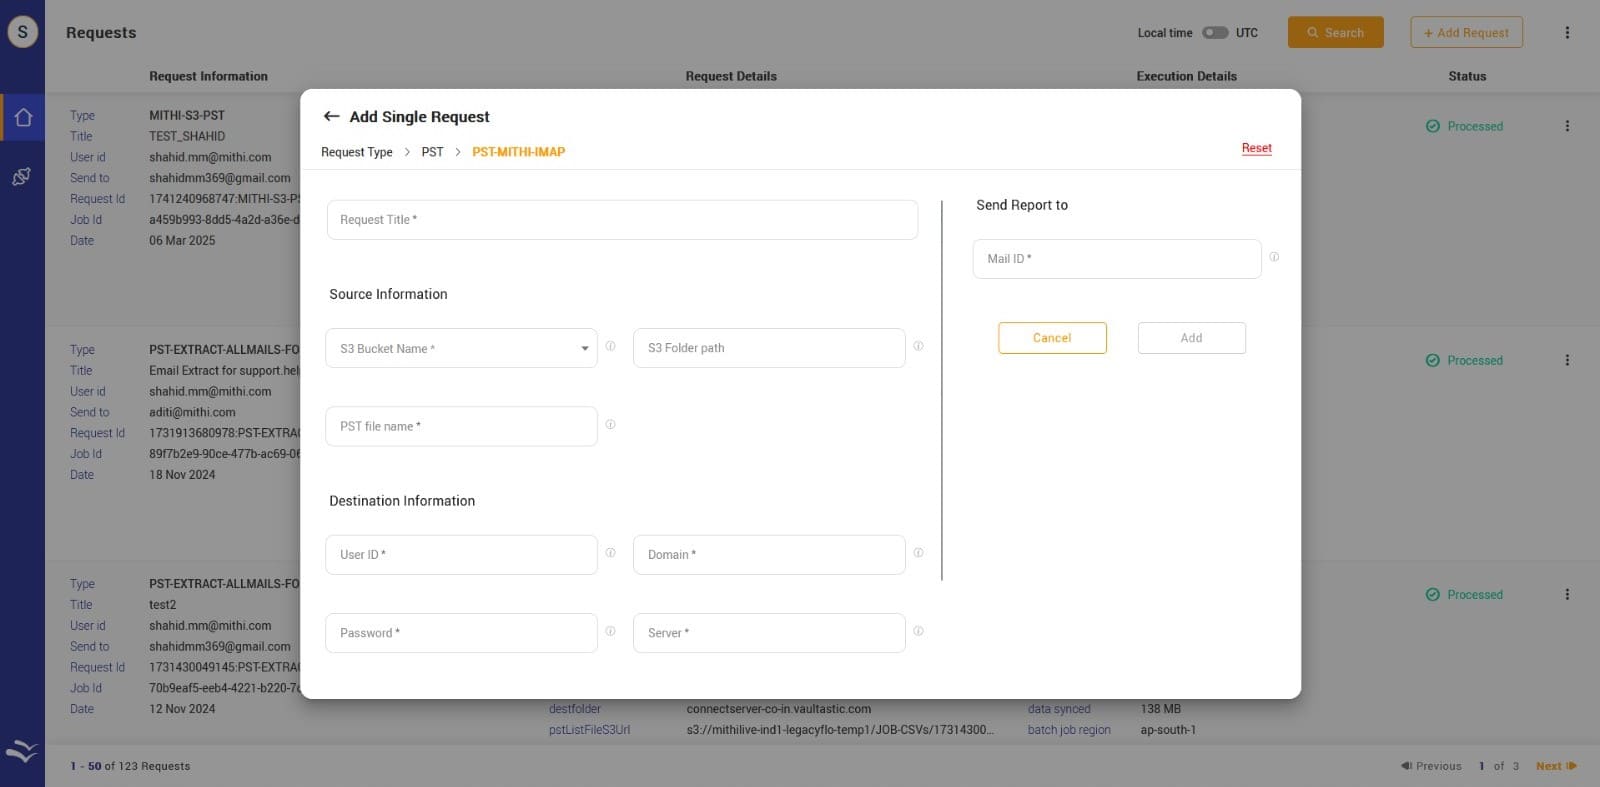Click the back arrow beside Add Single Request

331,117
